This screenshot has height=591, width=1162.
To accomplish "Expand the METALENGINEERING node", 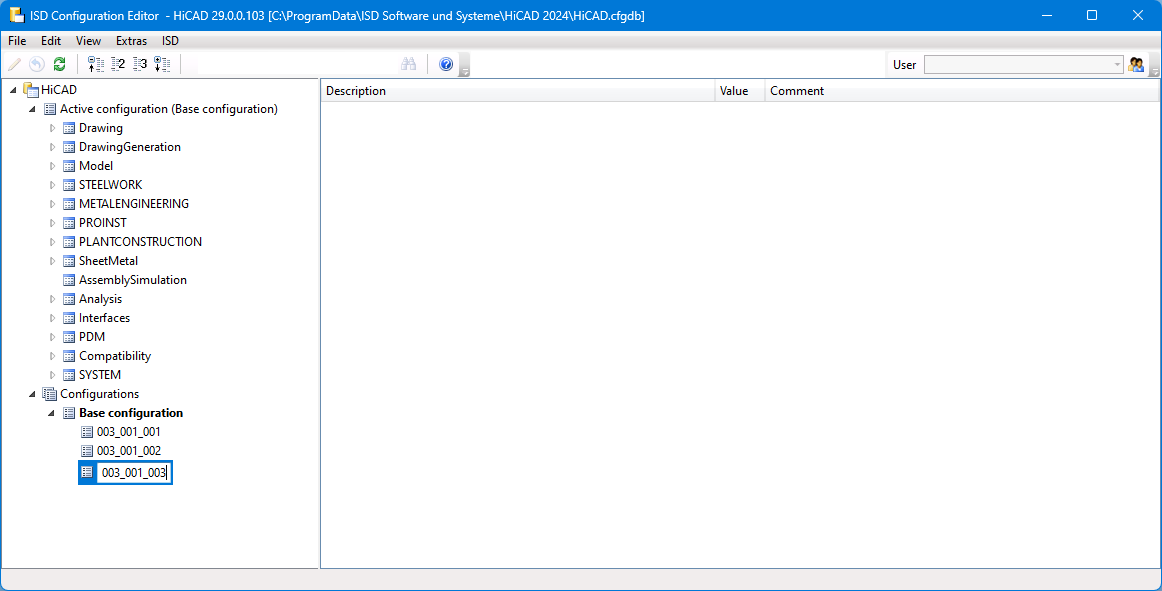I will [x=52, y=204].
